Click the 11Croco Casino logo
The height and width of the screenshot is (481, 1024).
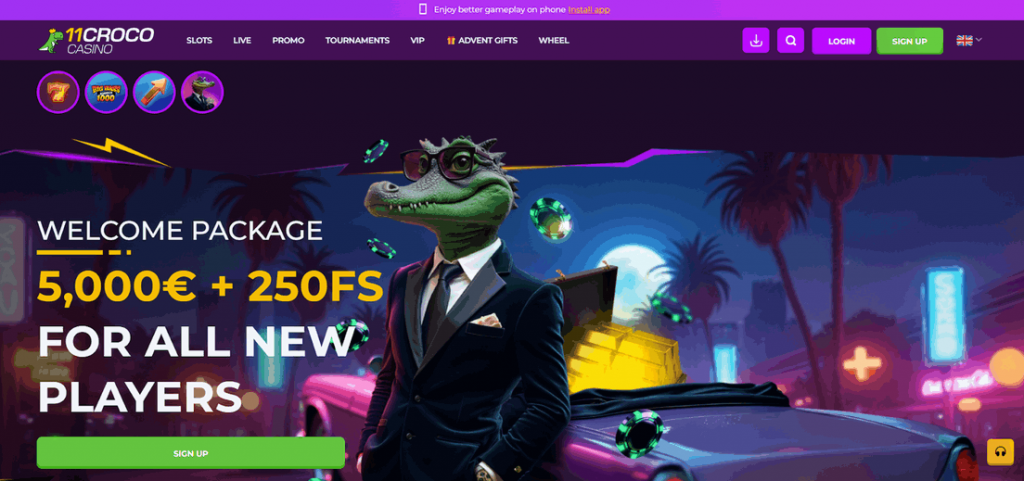(x=96, y=40)
